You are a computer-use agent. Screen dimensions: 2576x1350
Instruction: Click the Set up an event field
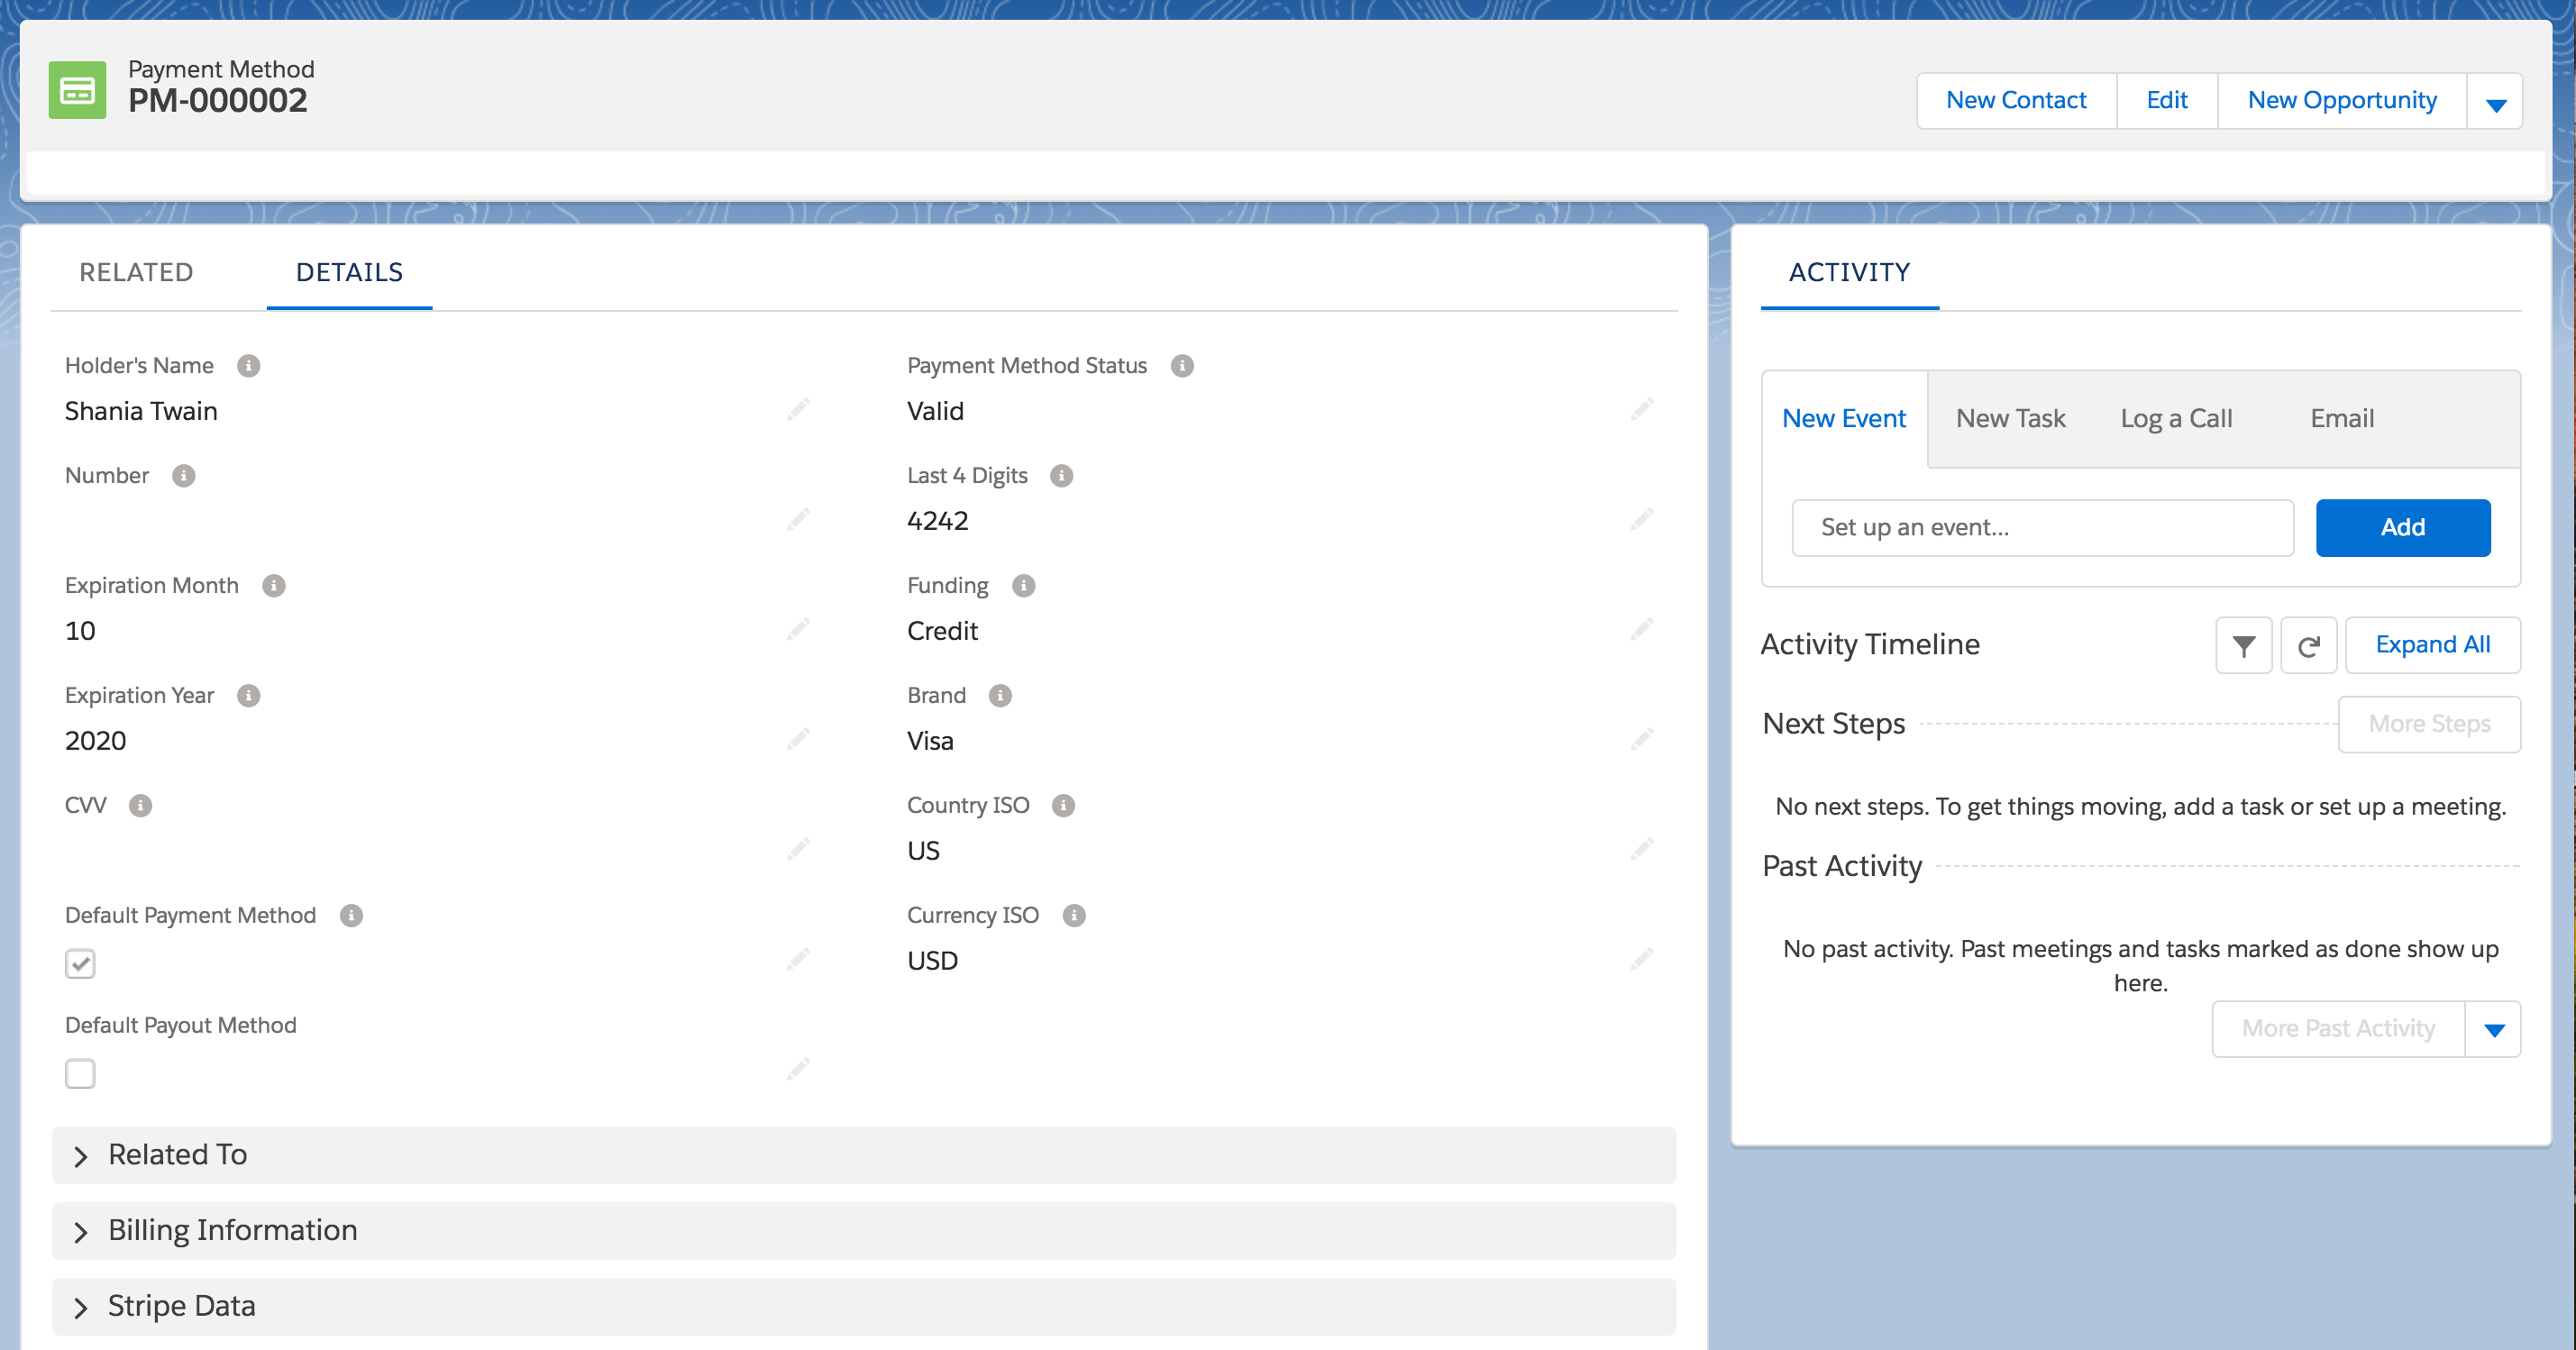[2042, 527]
